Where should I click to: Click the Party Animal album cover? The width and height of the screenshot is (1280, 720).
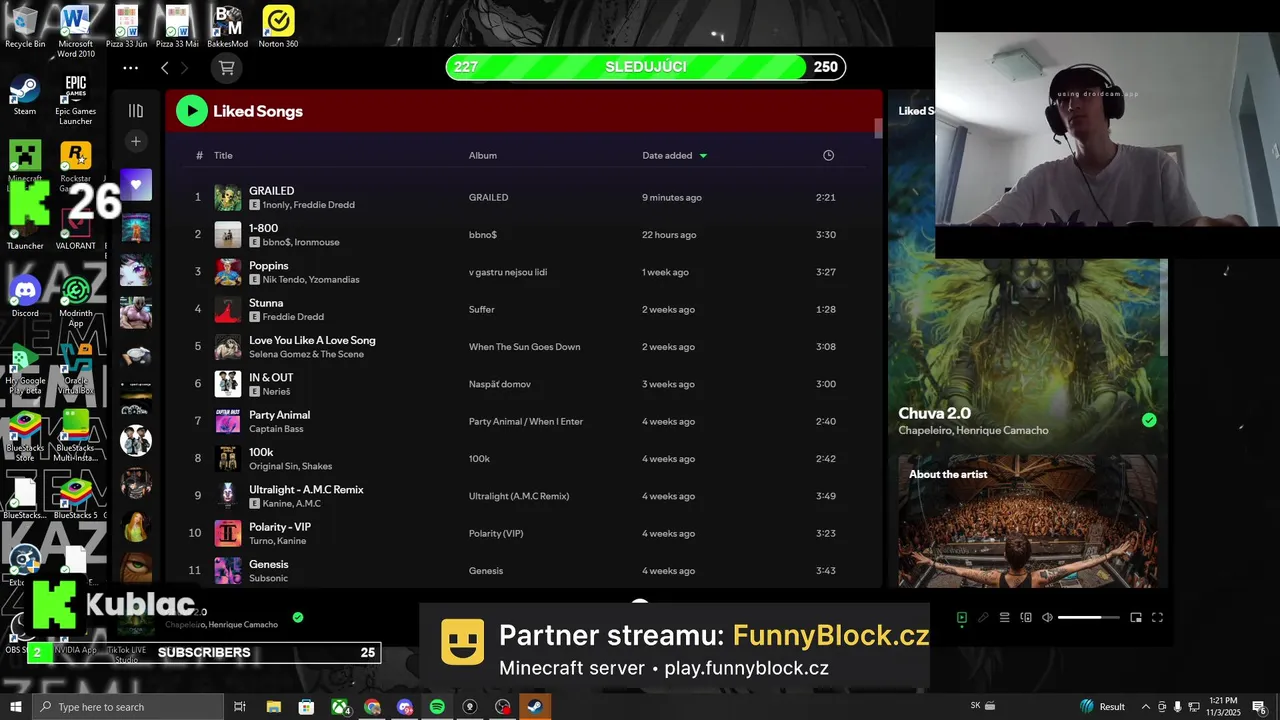coord(228,421)
